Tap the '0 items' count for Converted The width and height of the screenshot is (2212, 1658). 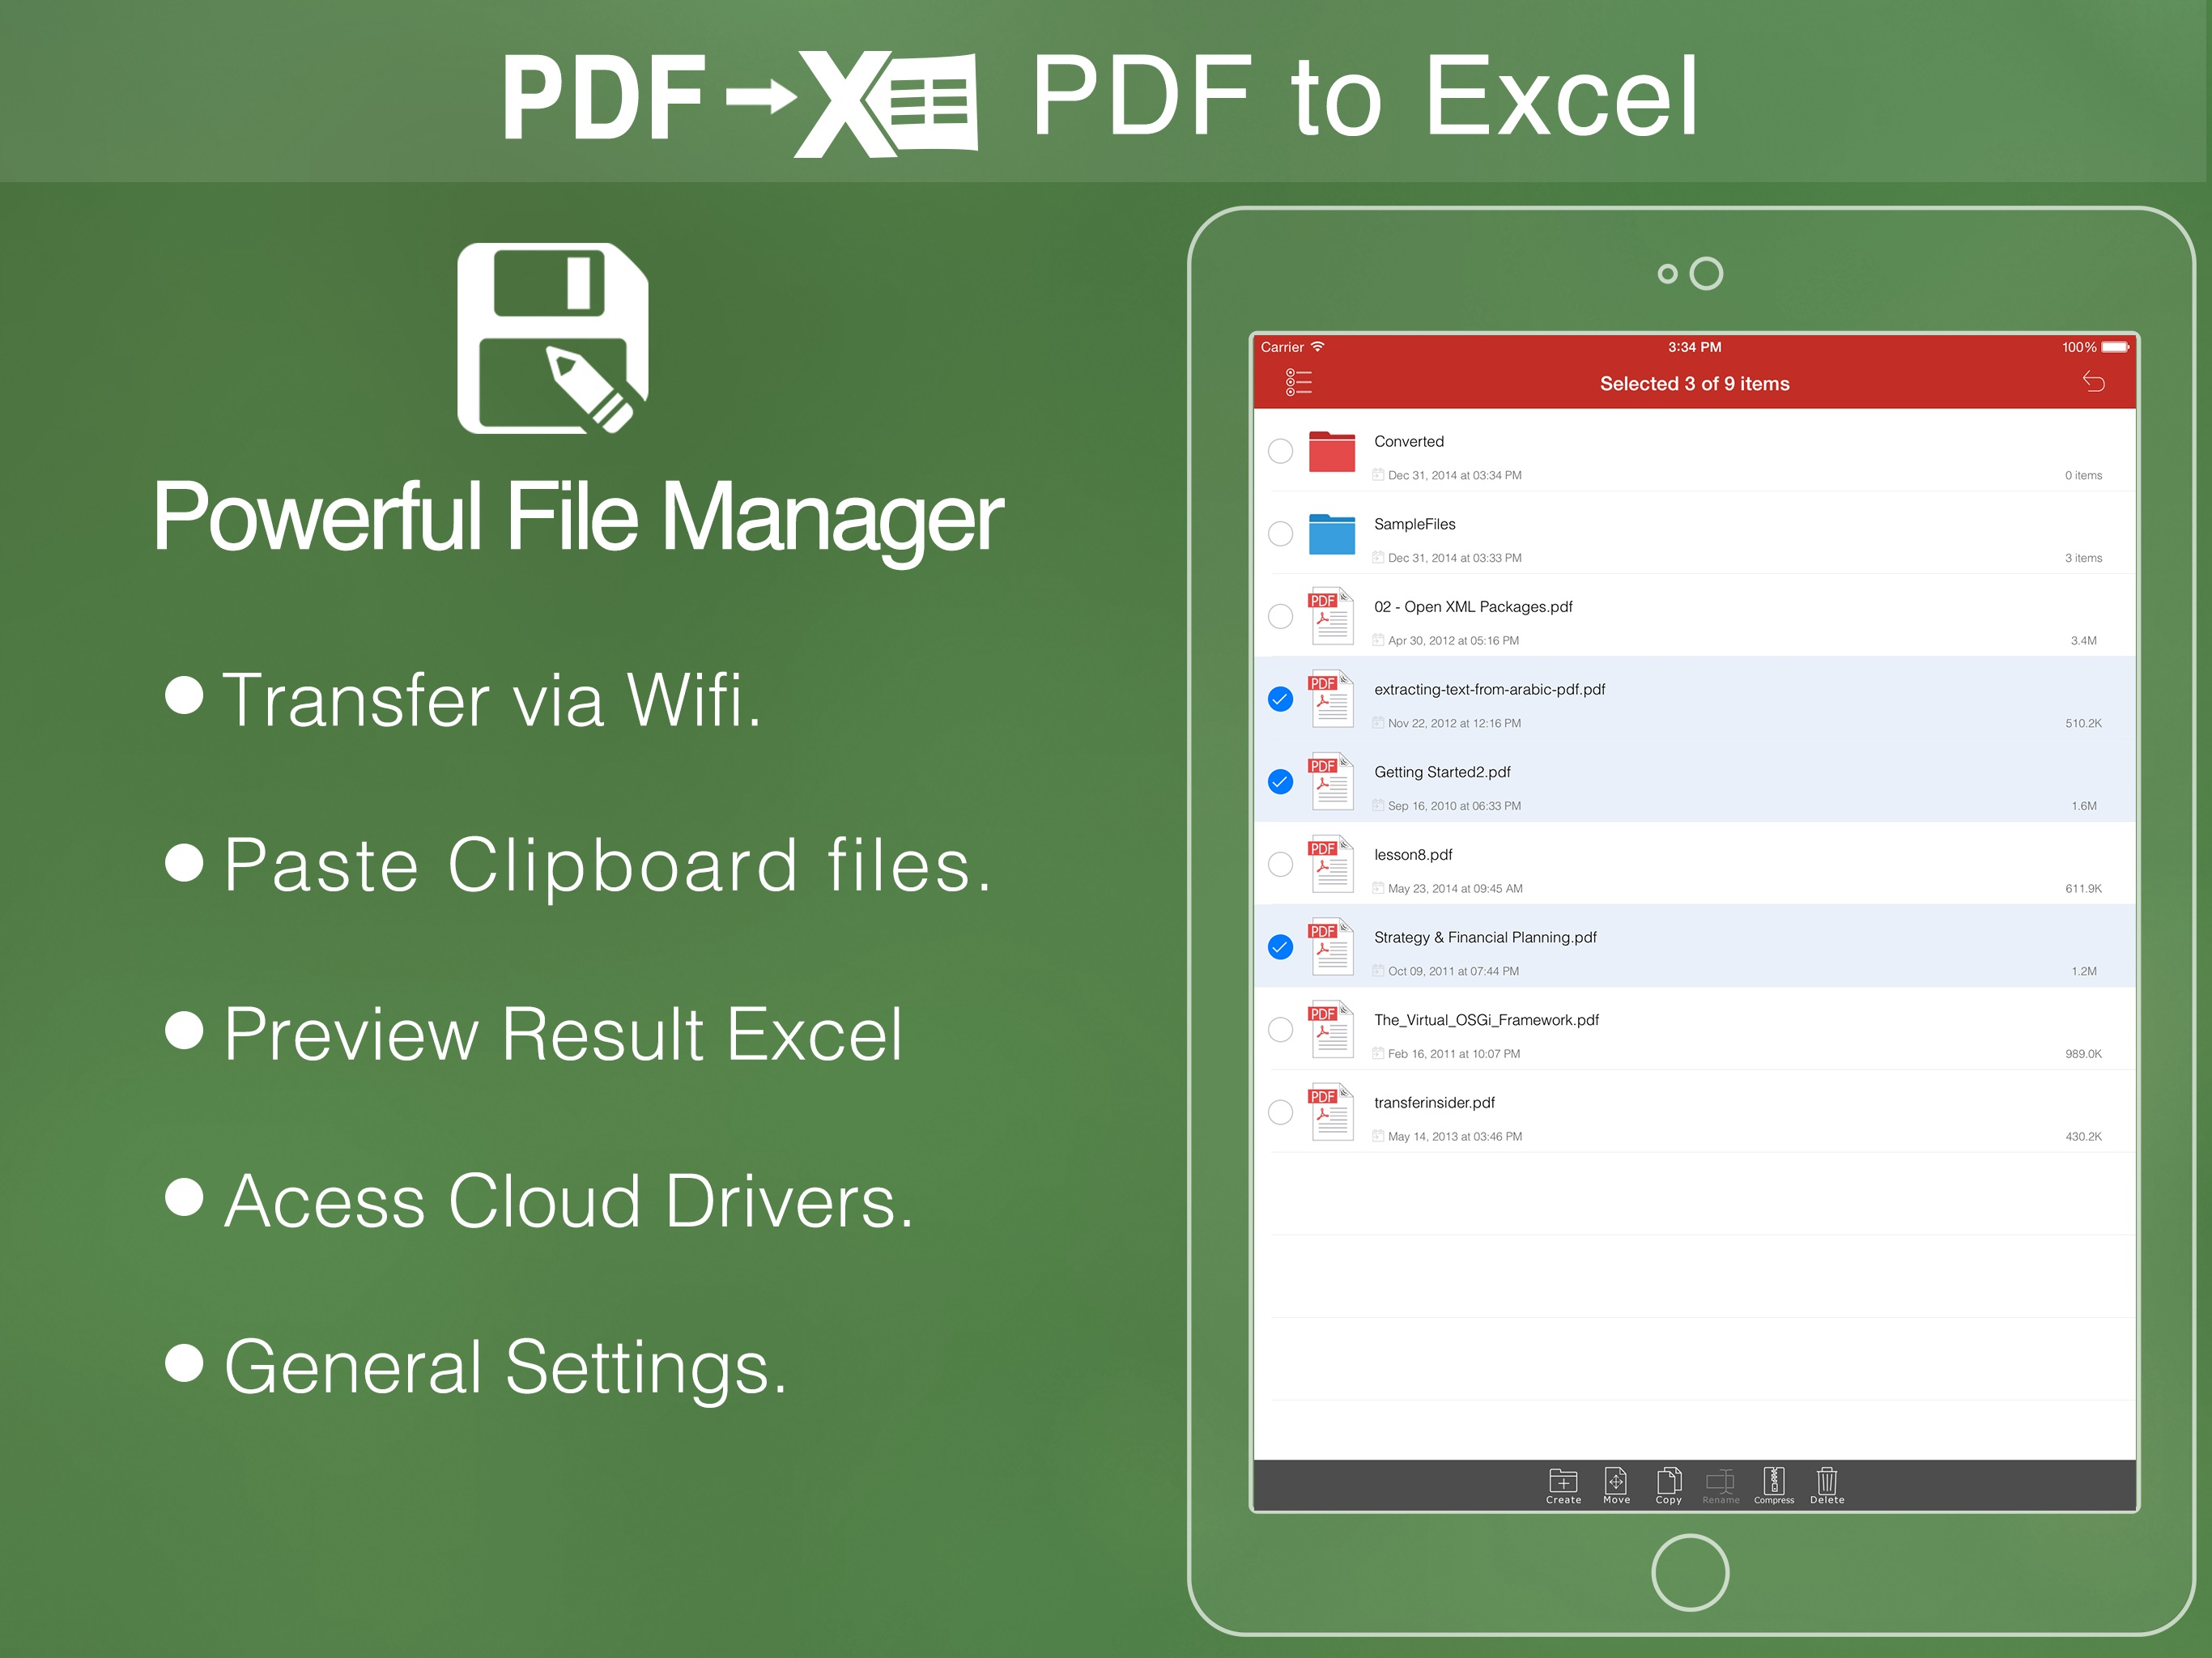coord(2083,475)
